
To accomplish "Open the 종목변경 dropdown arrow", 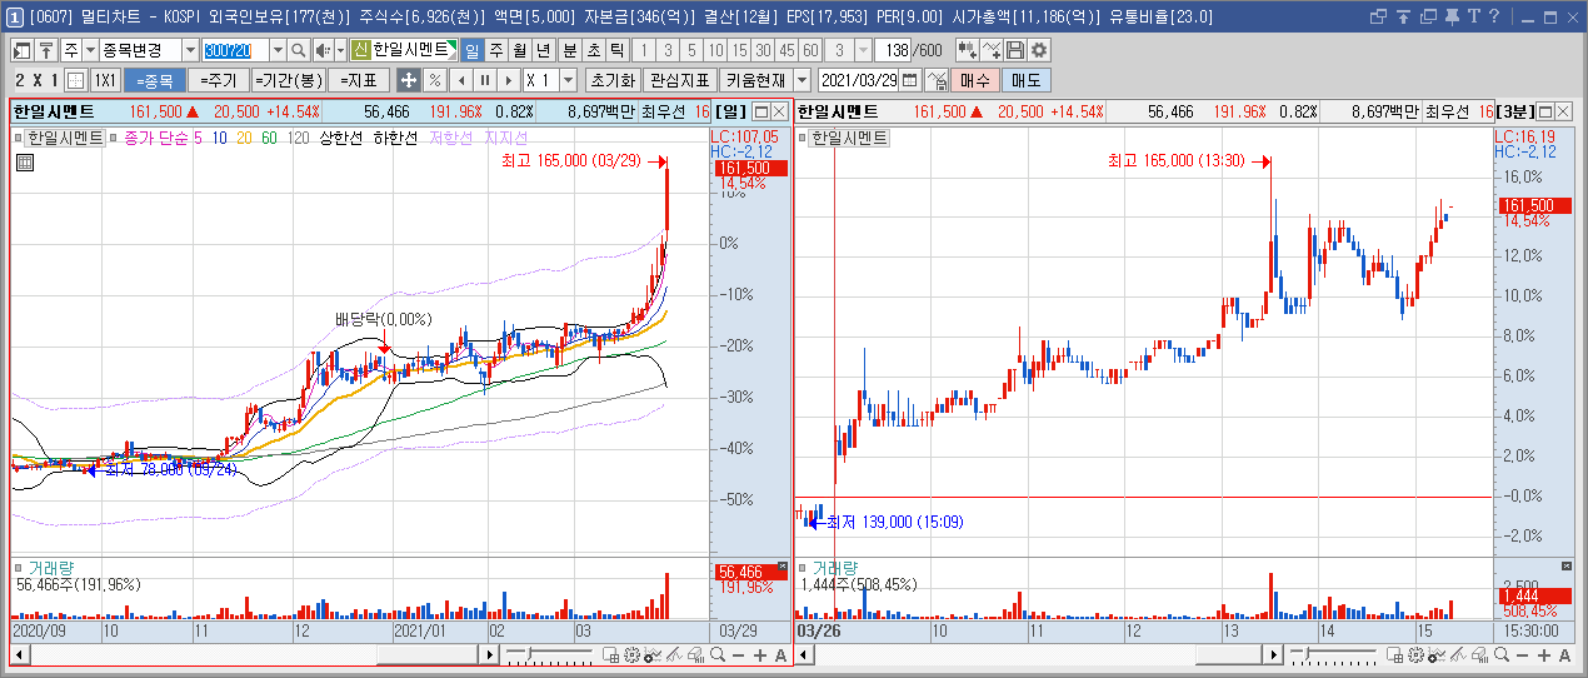I will [x=190, y=50].
